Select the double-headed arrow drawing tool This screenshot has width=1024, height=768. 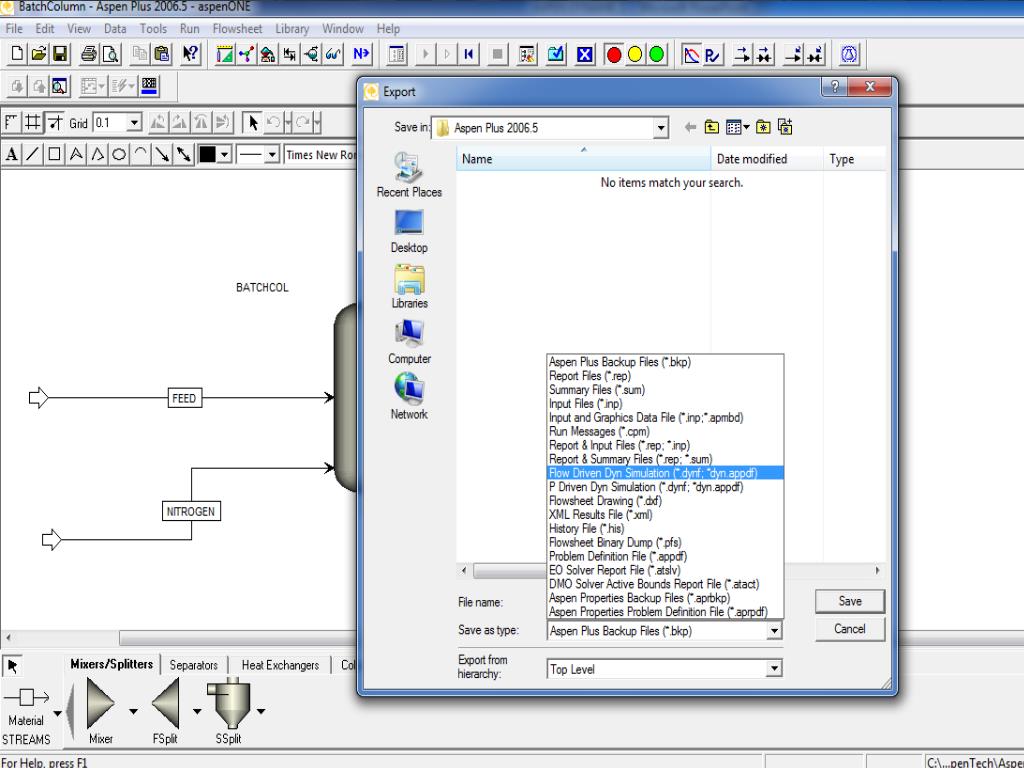(184, 155)
